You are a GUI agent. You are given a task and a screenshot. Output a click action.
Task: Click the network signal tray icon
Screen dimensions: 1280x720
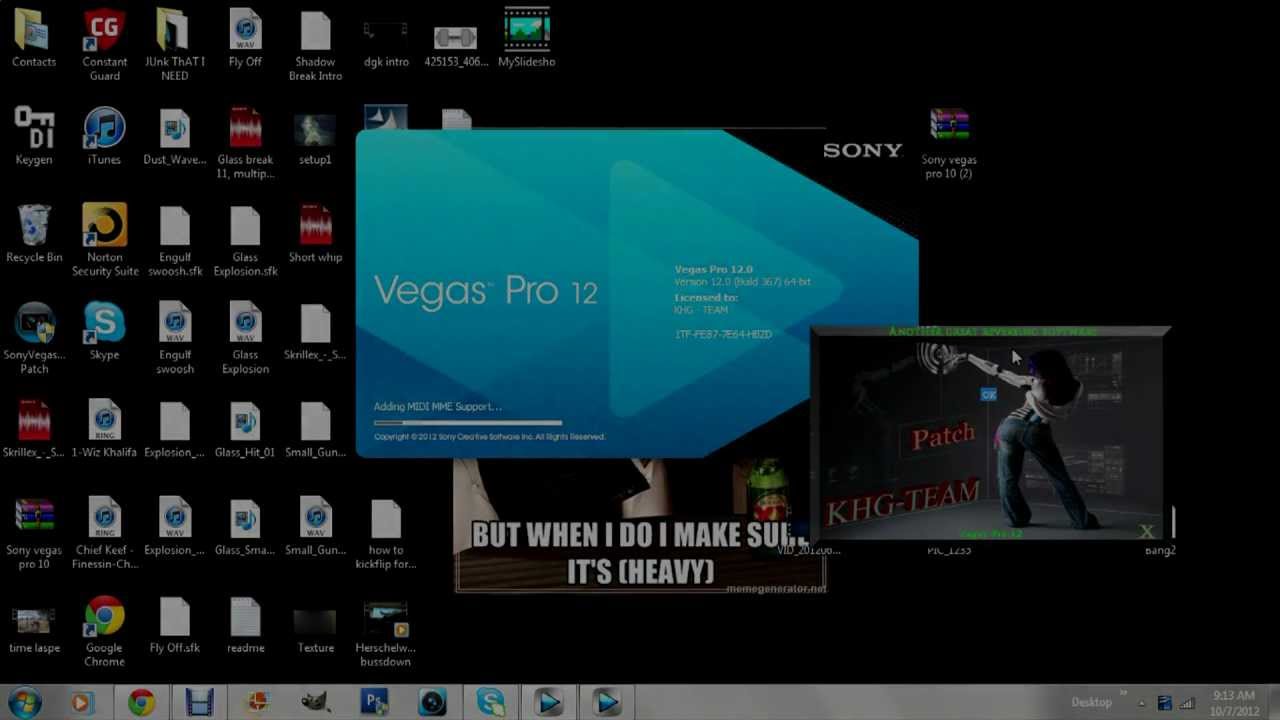click(x=1187, y=703)
